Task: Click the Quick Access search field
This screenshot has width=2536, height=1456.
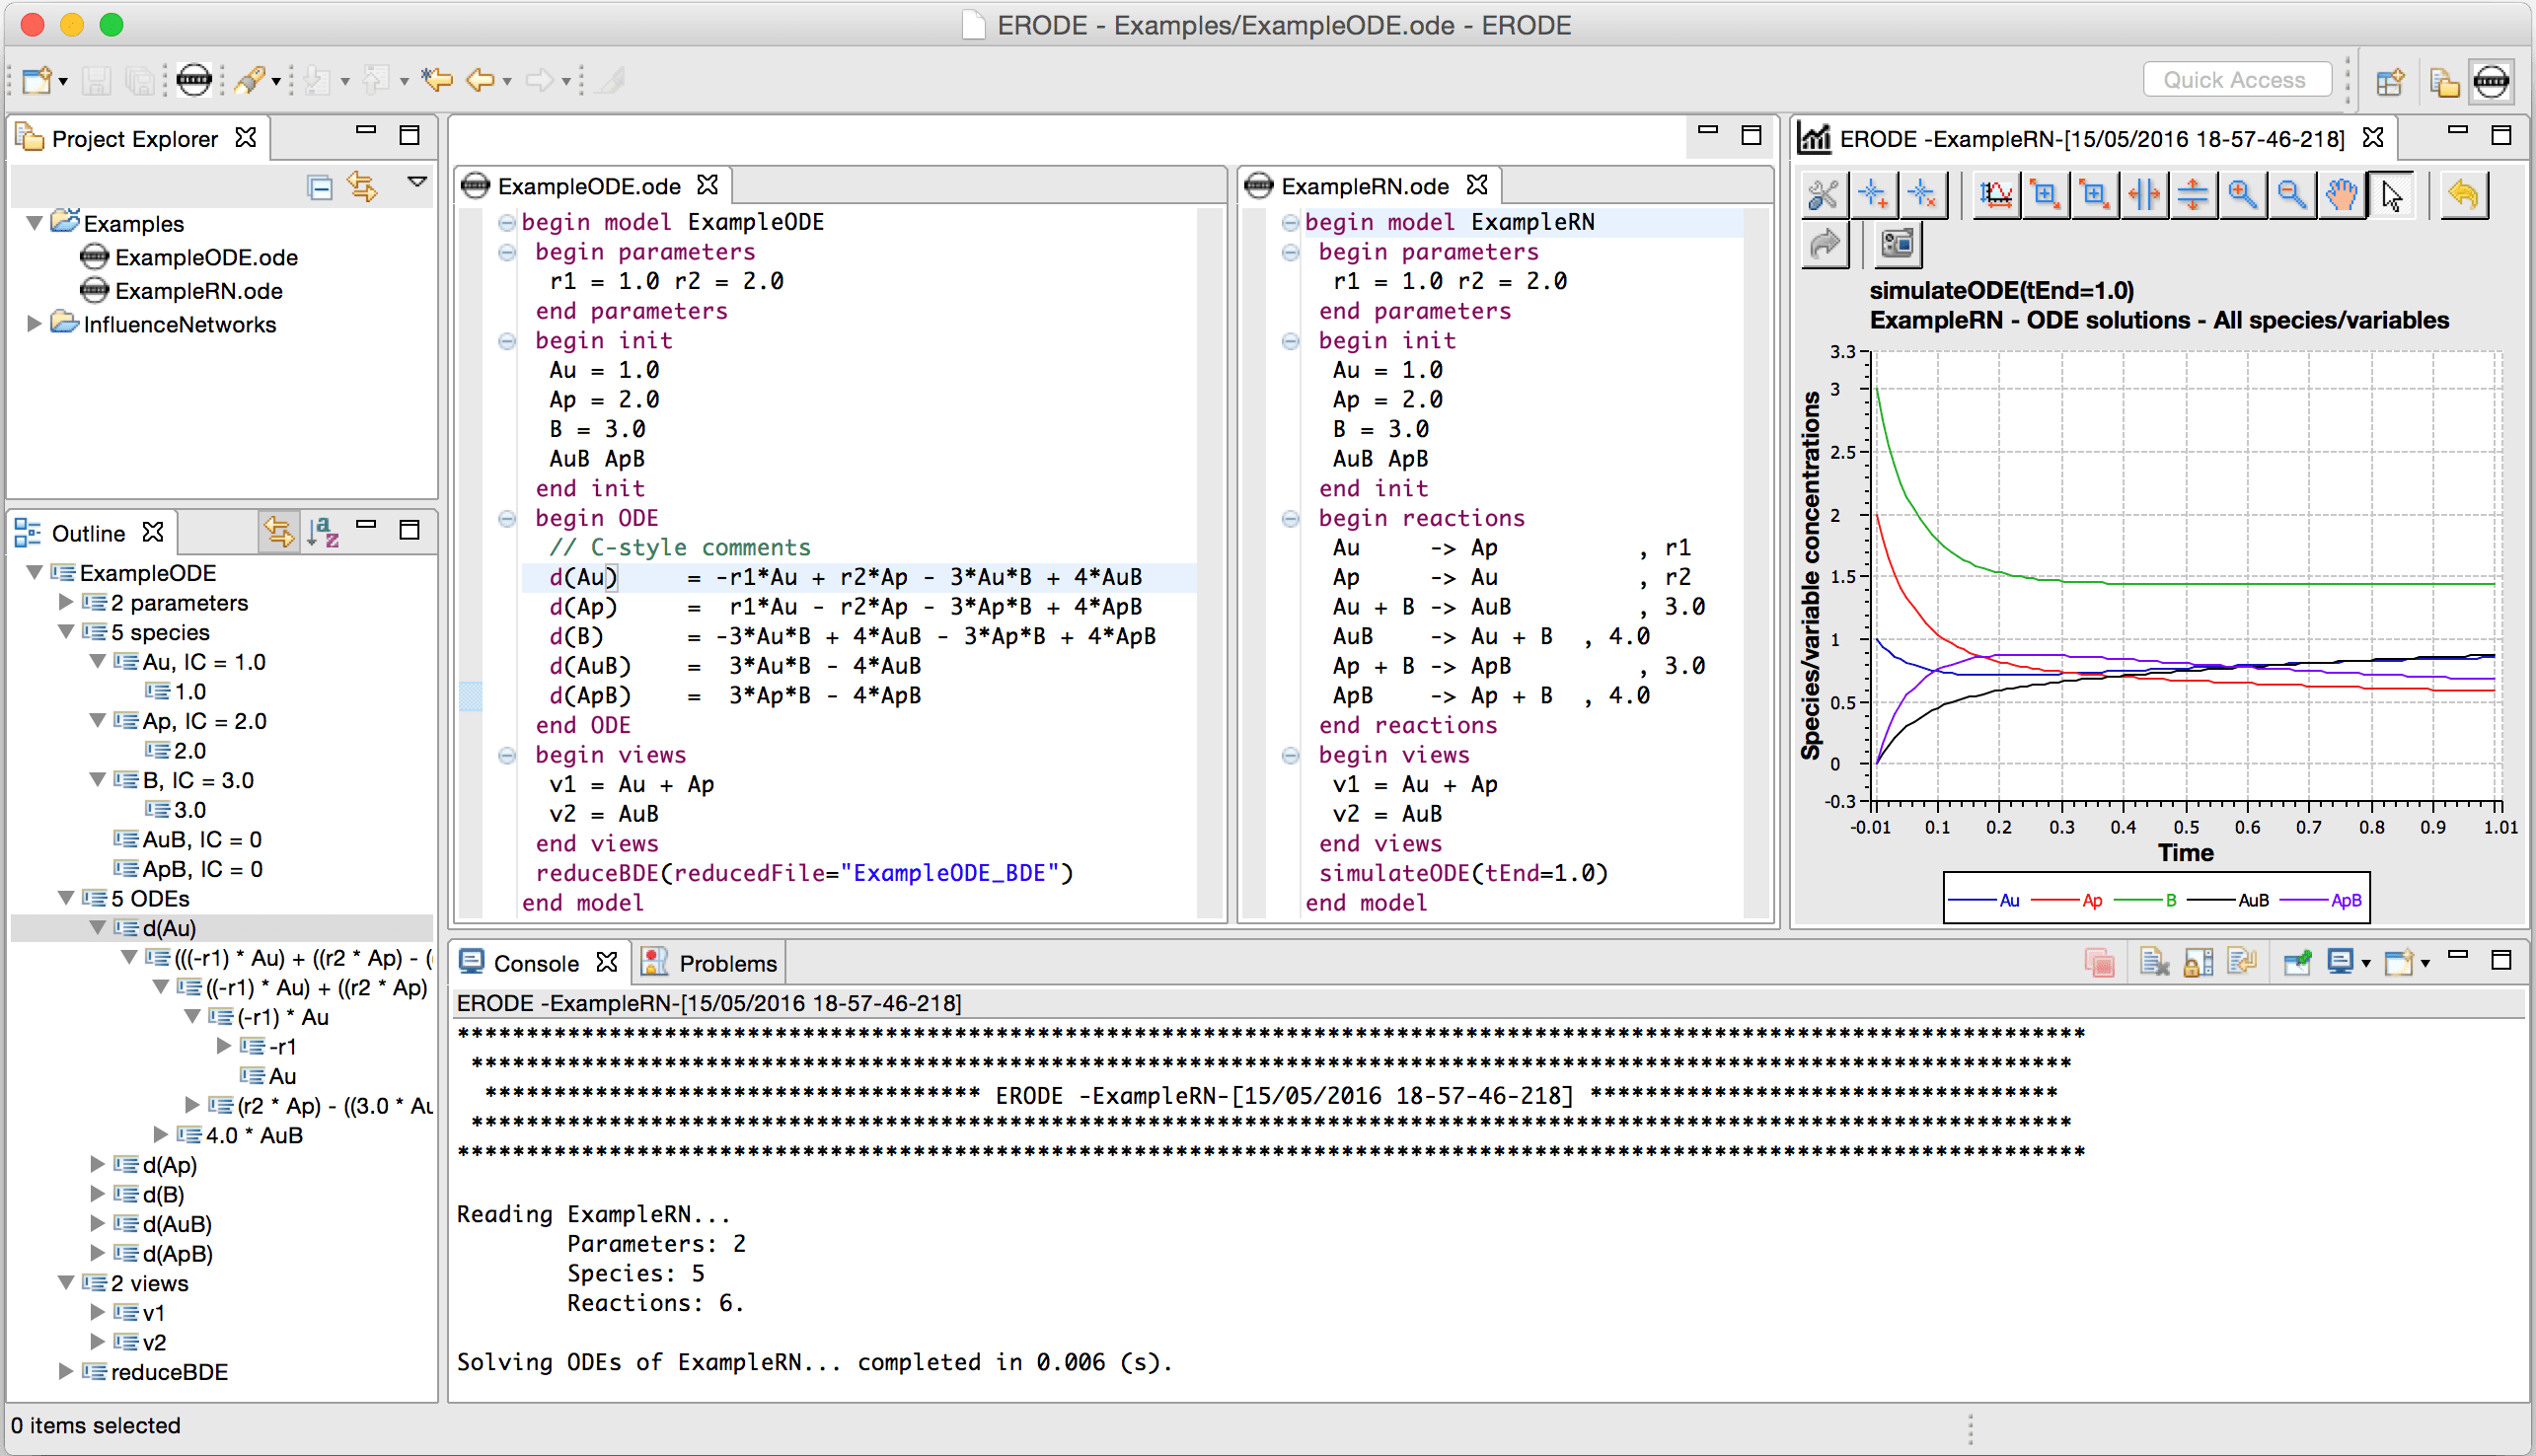Action: (x=2236, y=80)
